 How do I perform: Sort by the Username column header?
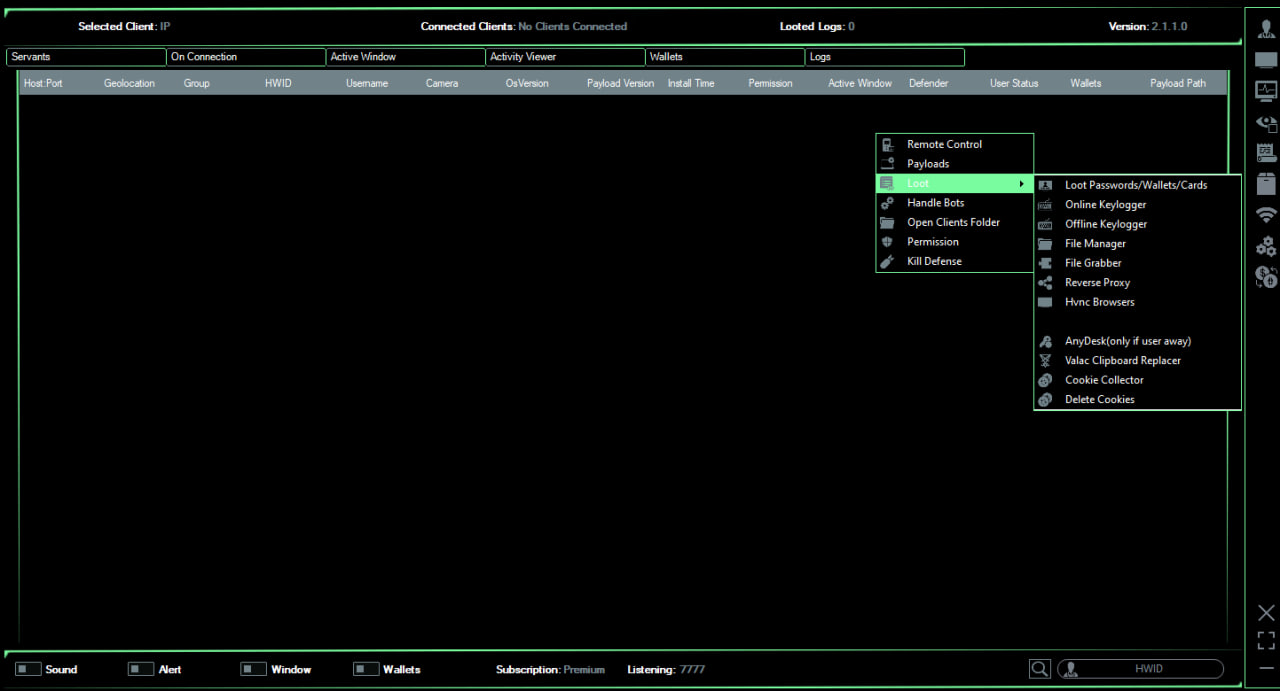[x=367, y=83]
